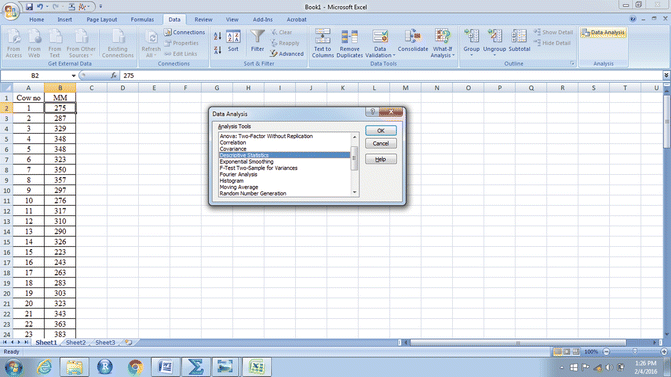
Task: Click the Office button orb
Action: [10, 10]
